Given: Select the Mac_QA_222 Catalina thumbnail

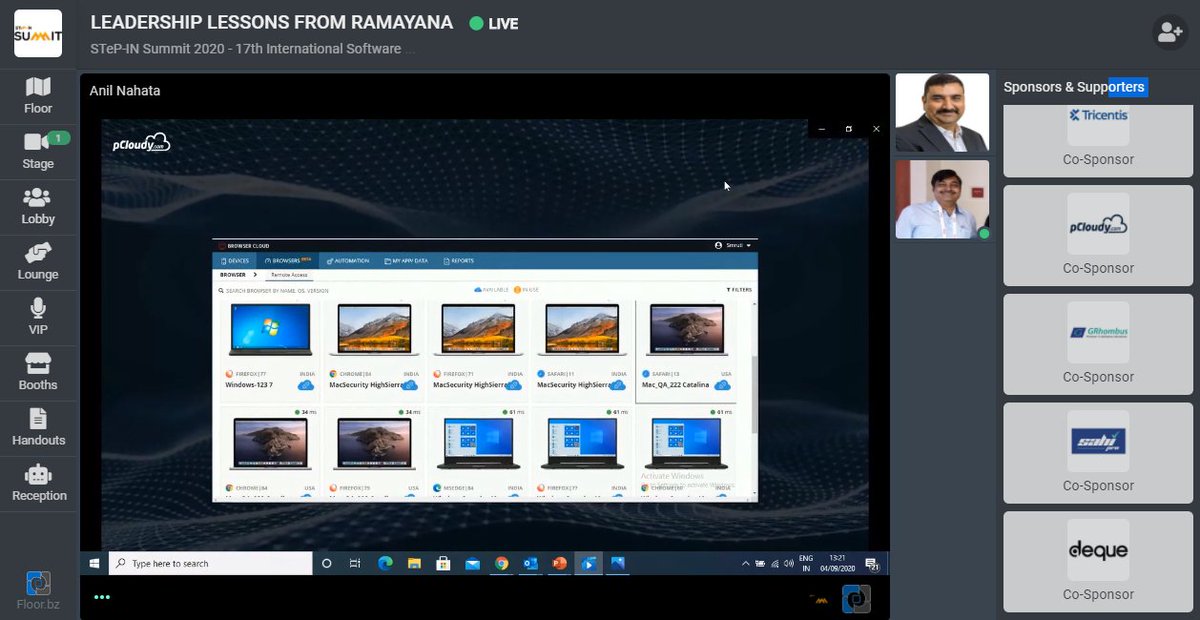Looking at the screenshot, I should click(x=686, y=330).
